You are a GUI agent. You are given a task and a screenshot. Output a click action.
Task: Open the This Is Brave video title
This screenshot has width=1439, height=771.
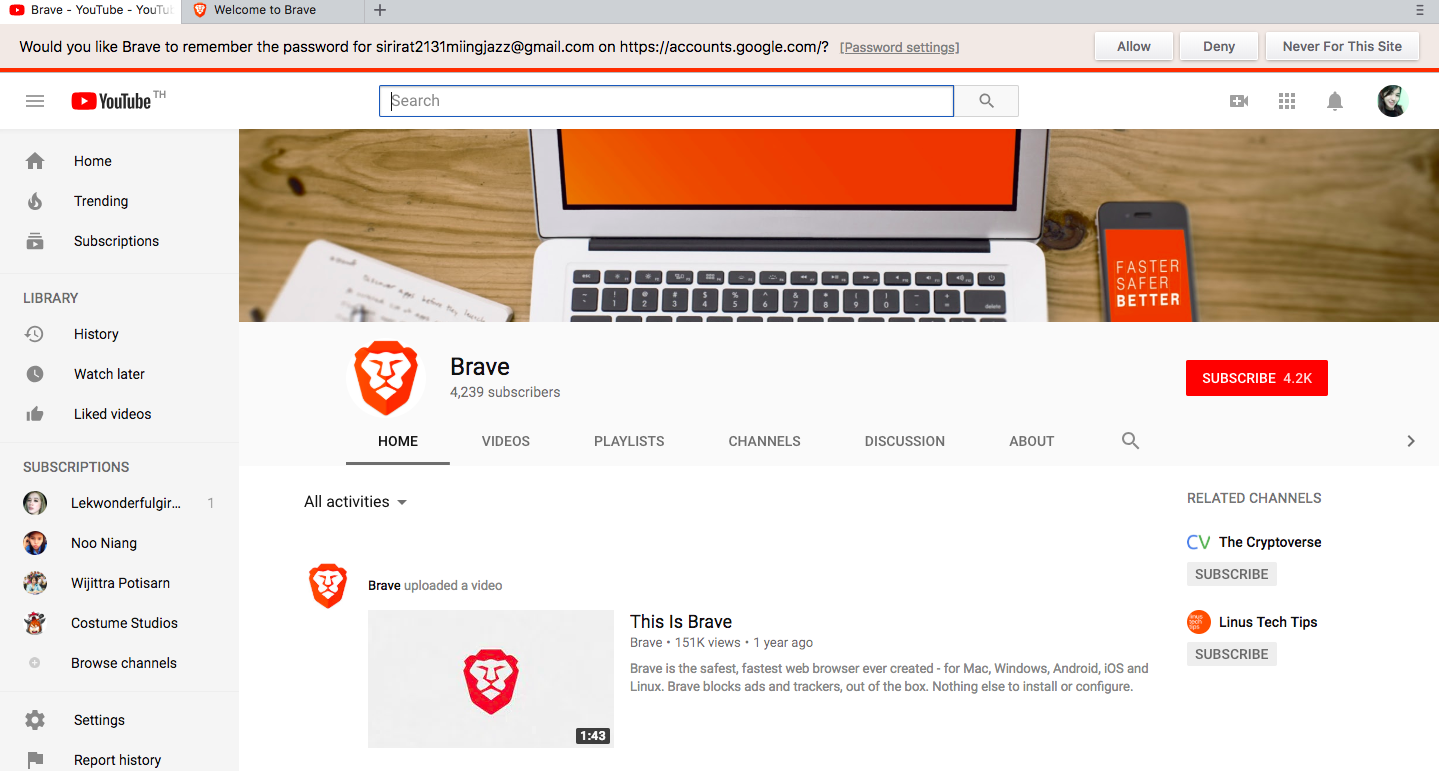[x=681, y=621]
